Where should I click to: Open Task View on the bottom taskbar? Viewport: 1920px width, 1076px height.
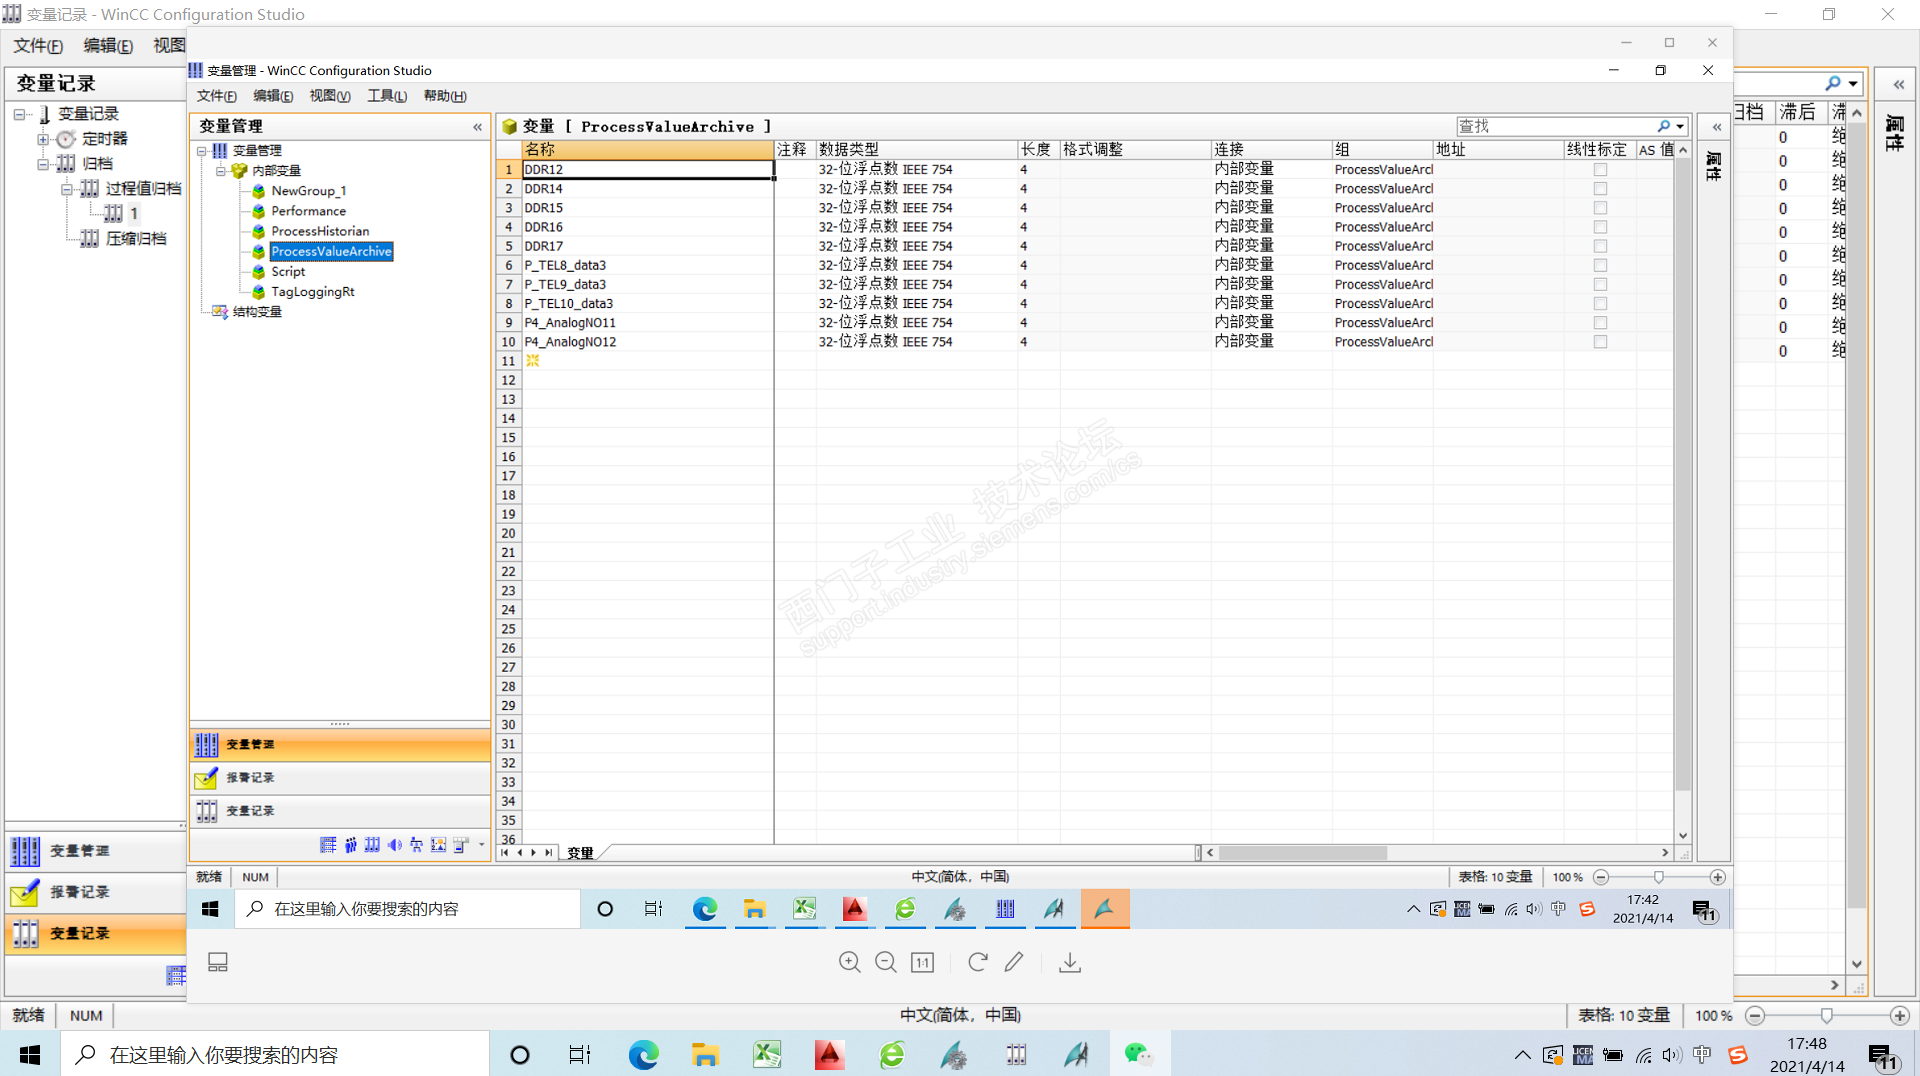click(580, 1054)
